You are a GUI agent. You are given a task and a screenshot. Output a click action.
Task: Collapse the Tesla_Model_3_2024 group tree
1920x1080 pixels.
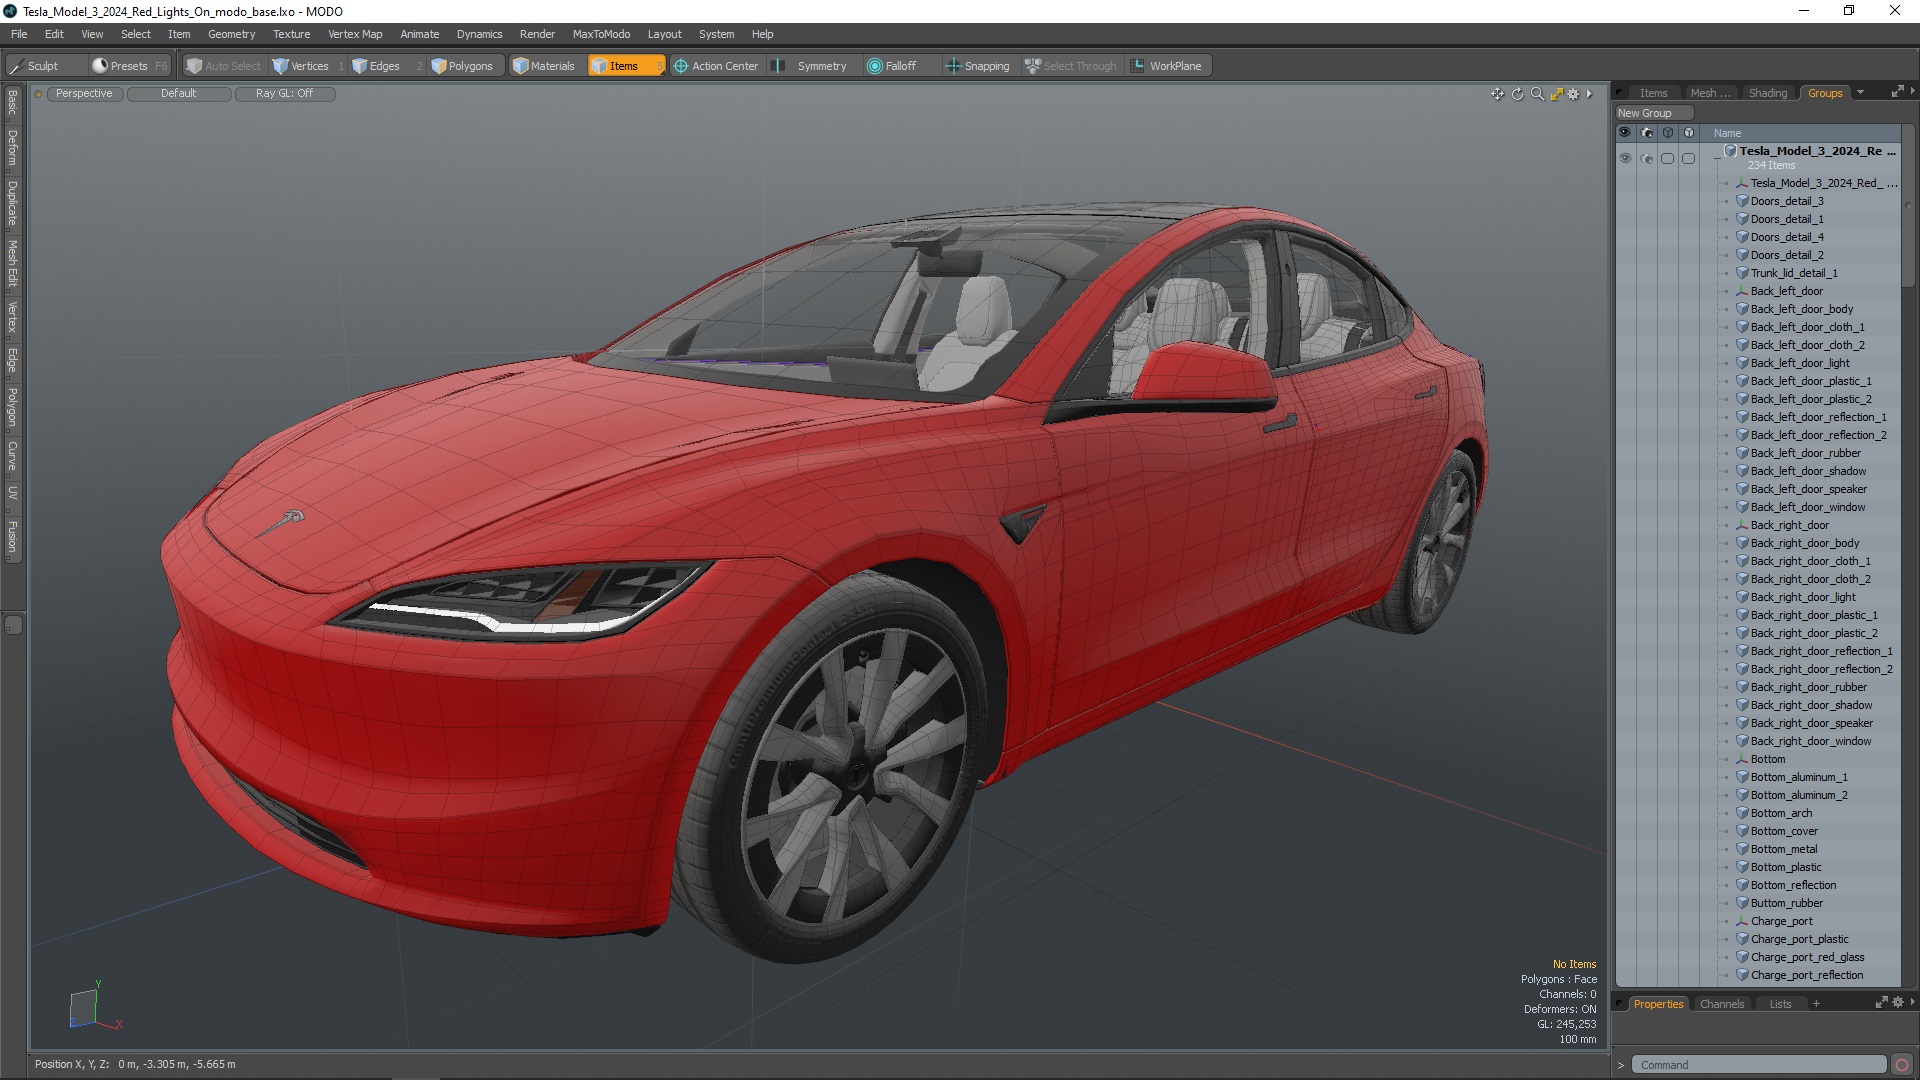click(1717, 158)
